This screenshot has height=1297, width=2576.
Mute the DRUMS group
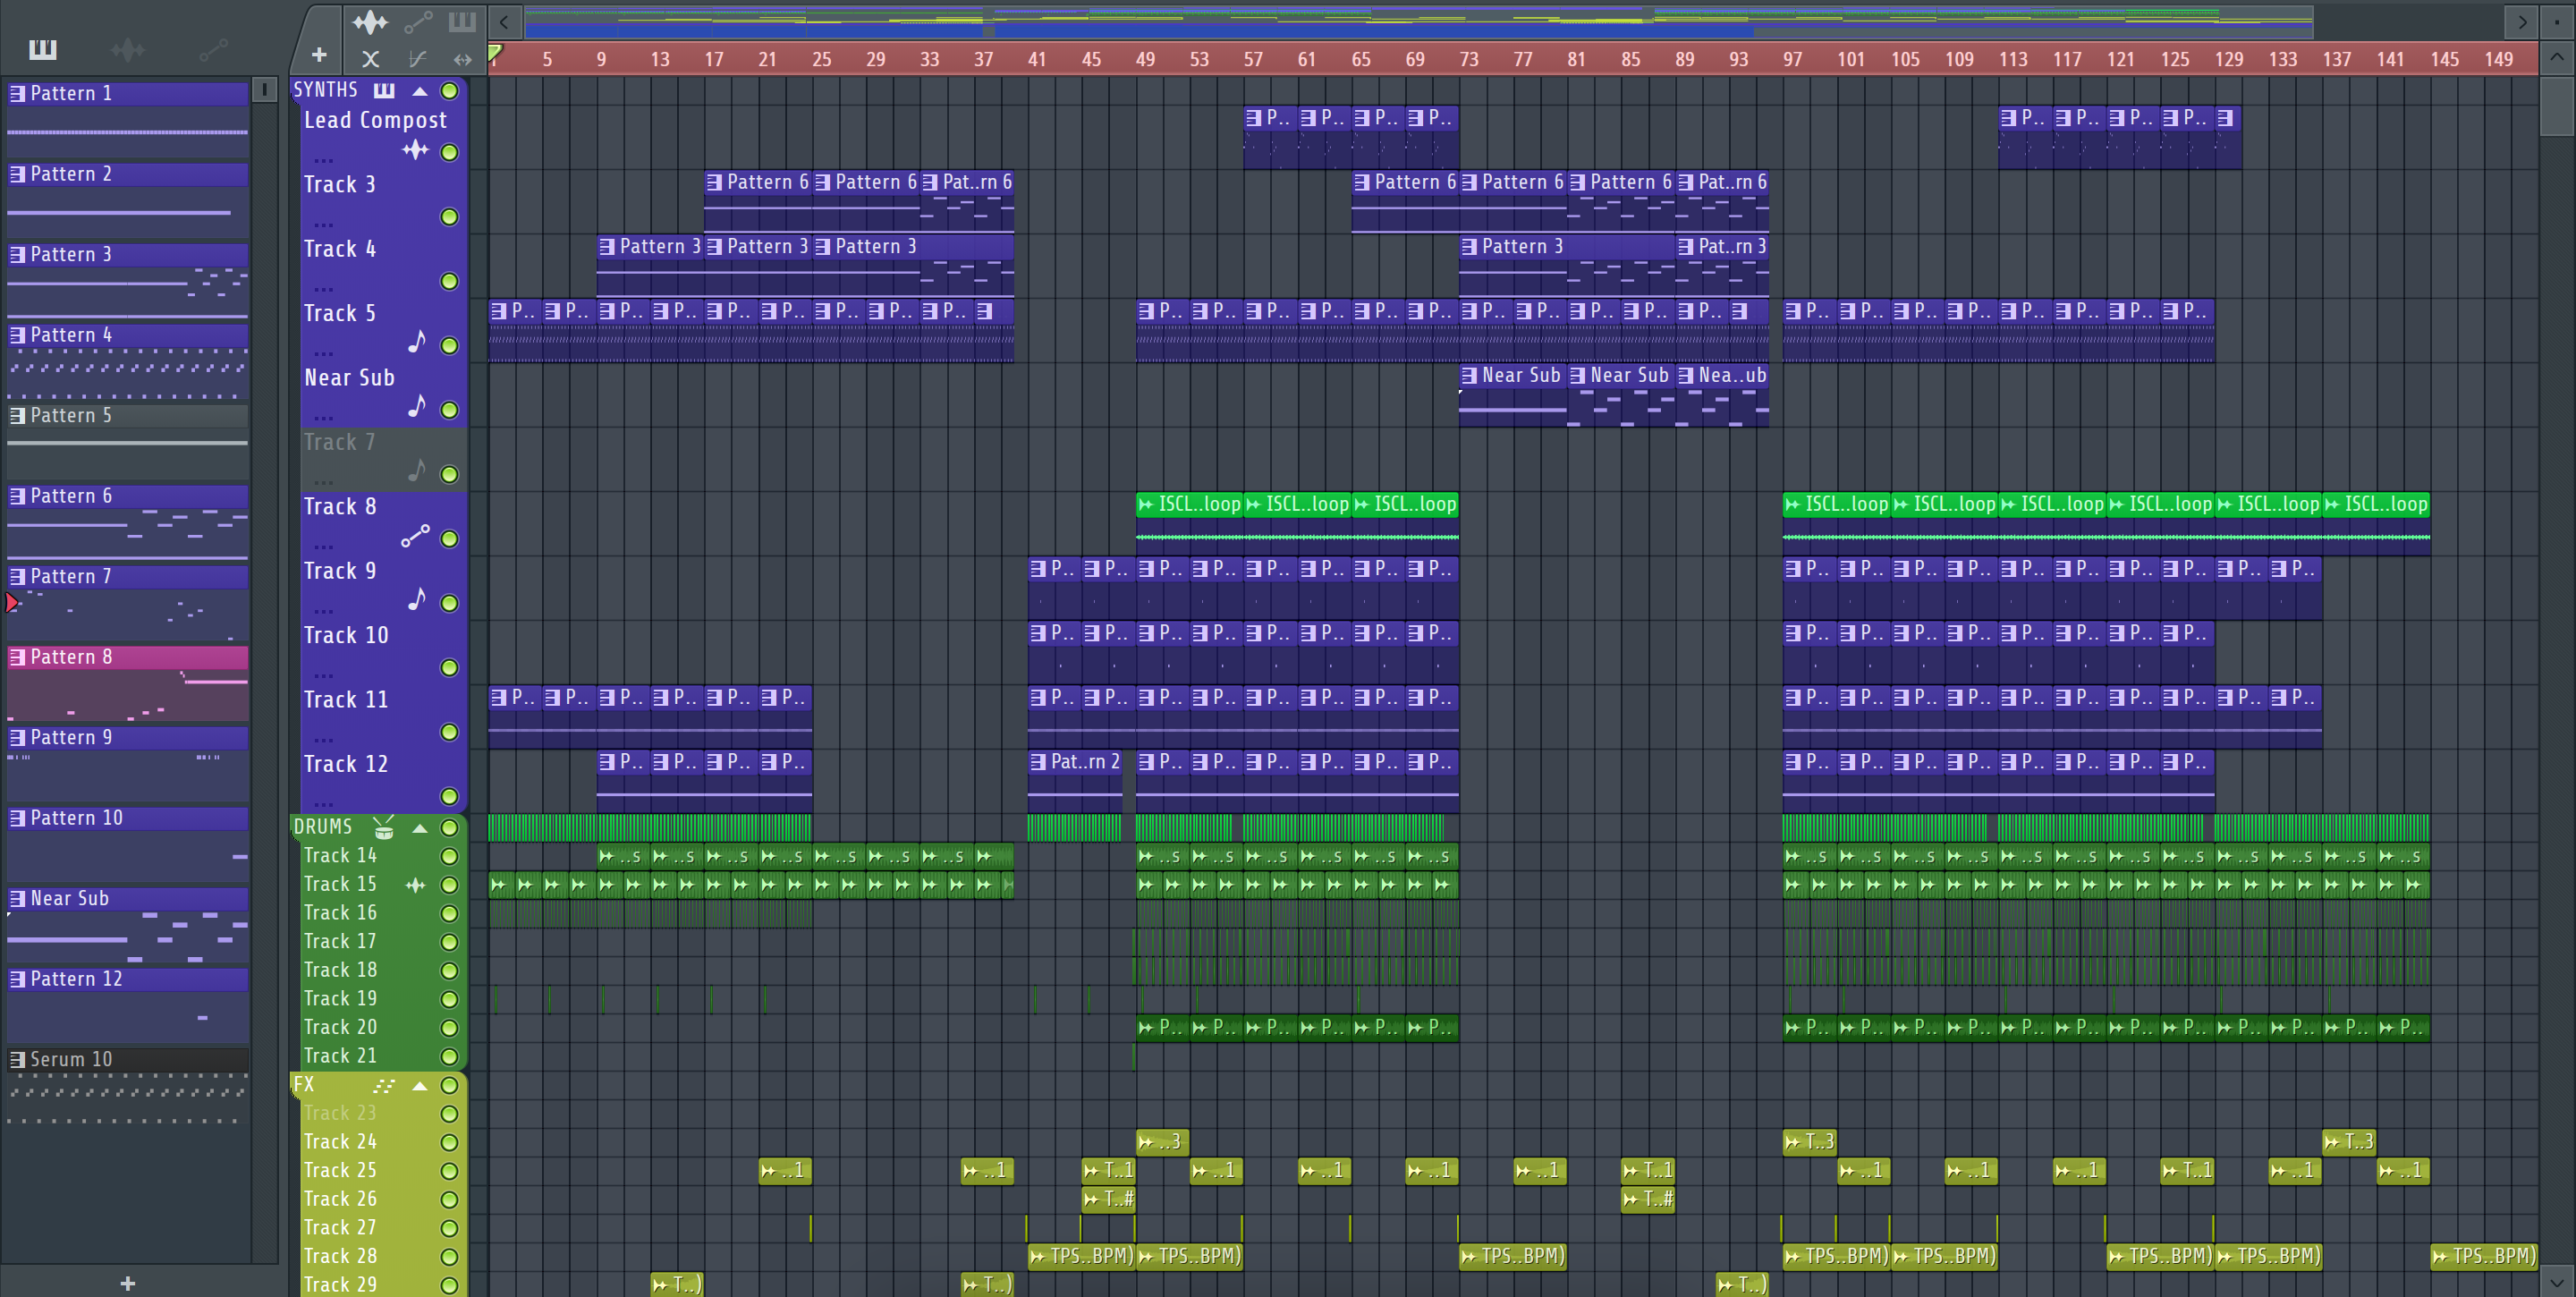click(x=450, y=828)
